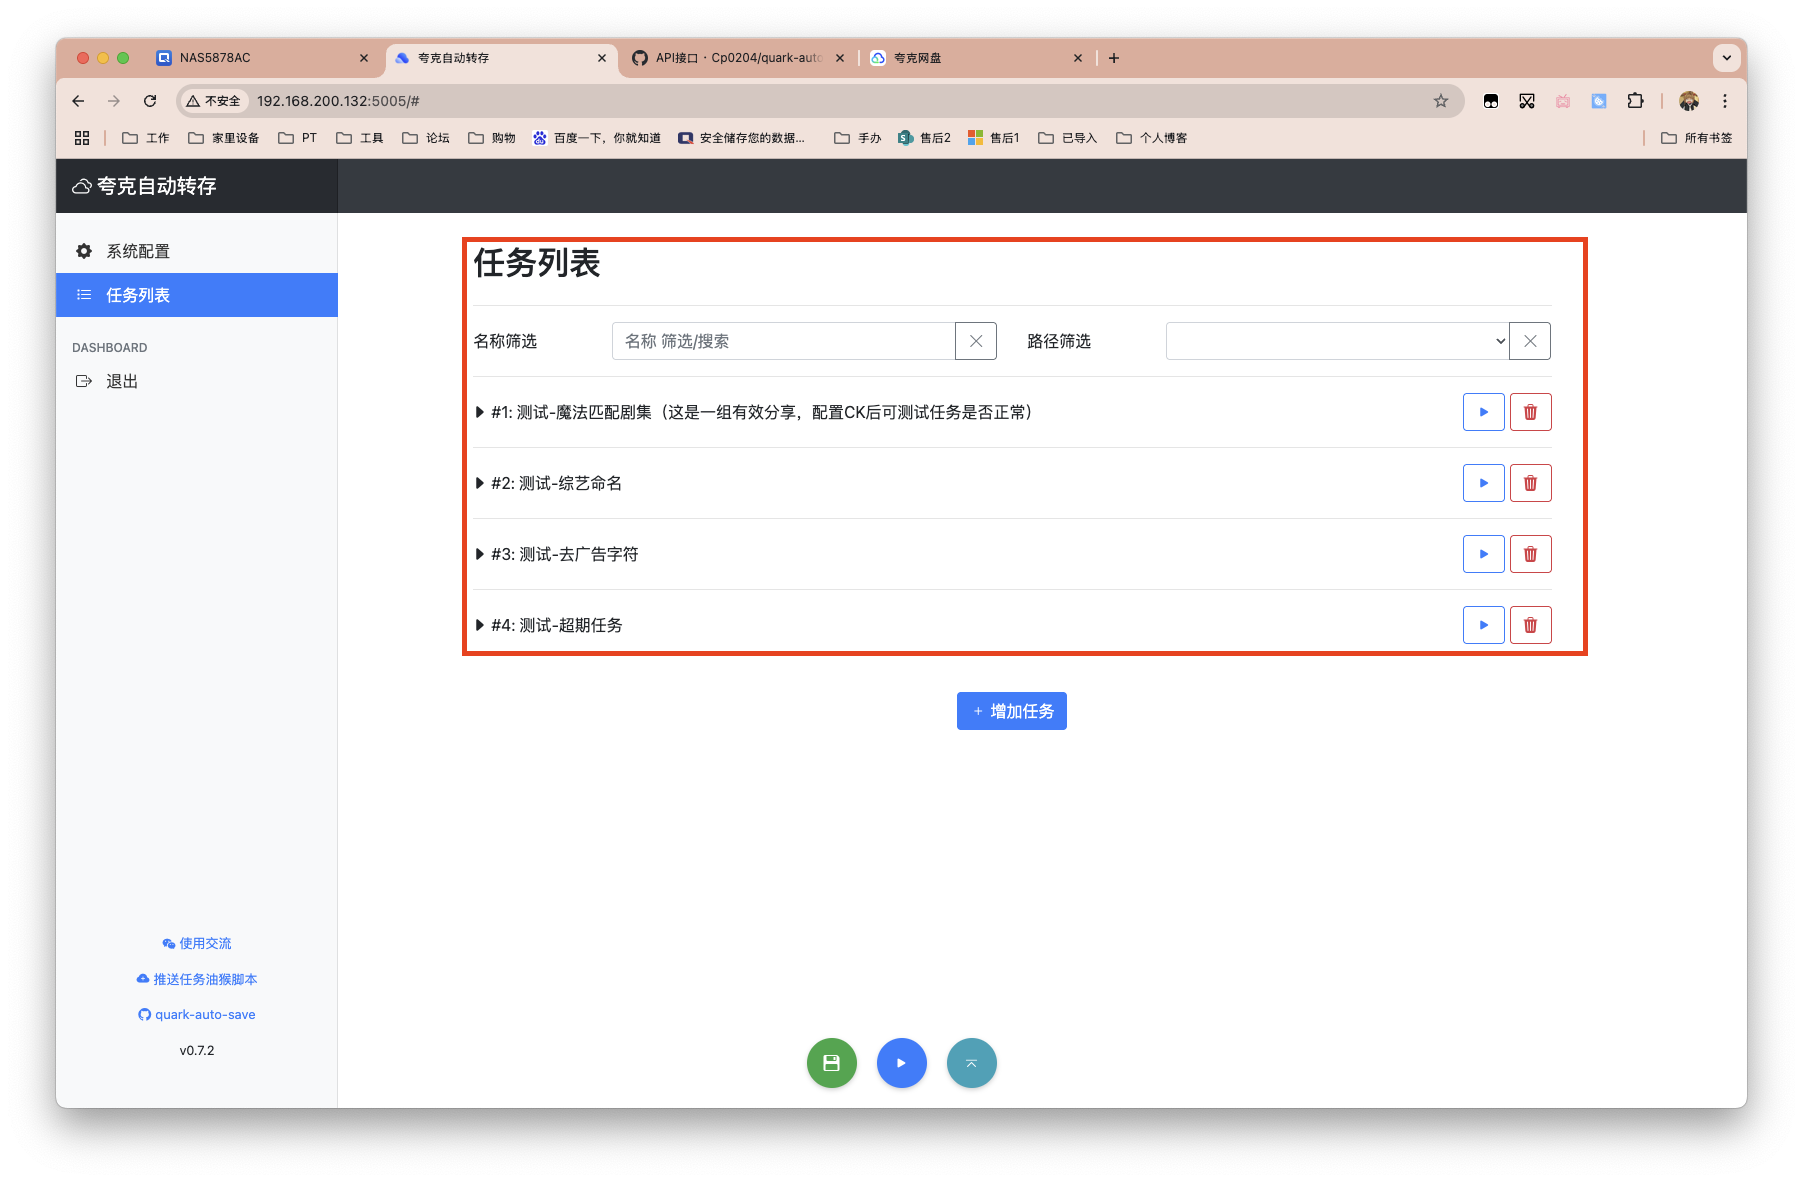
Task: Click the 增加任务 button
Action: [1011, 710]
